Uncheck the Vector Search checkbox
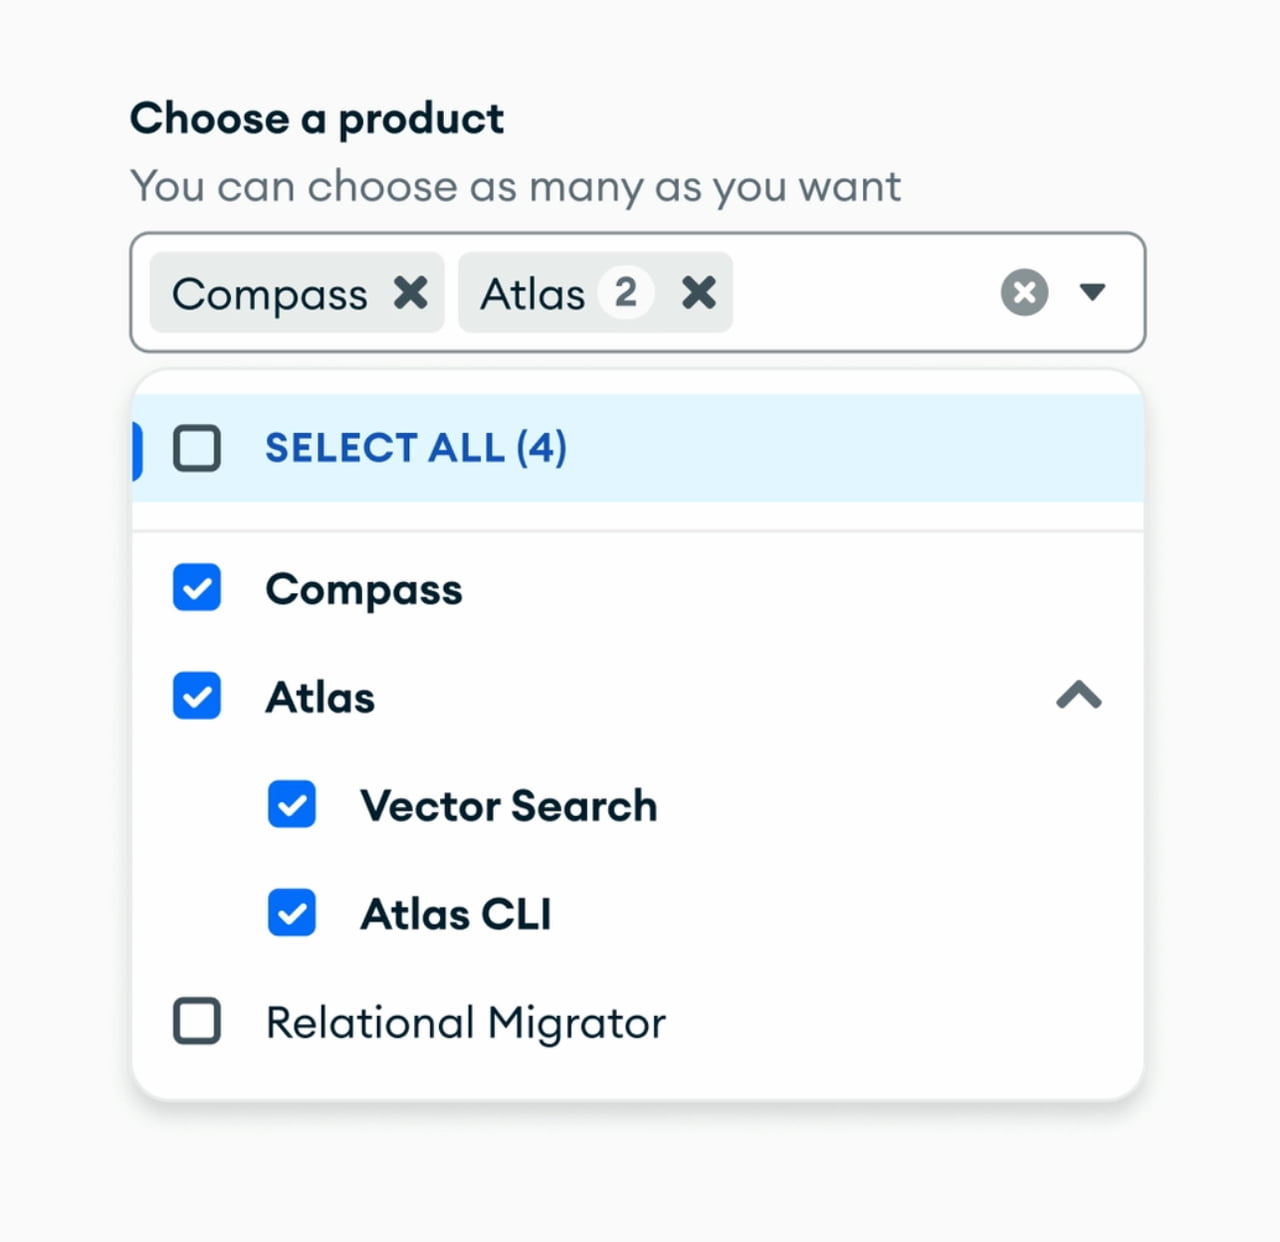The image size is (1280, 1242). (x=292, y=805)
